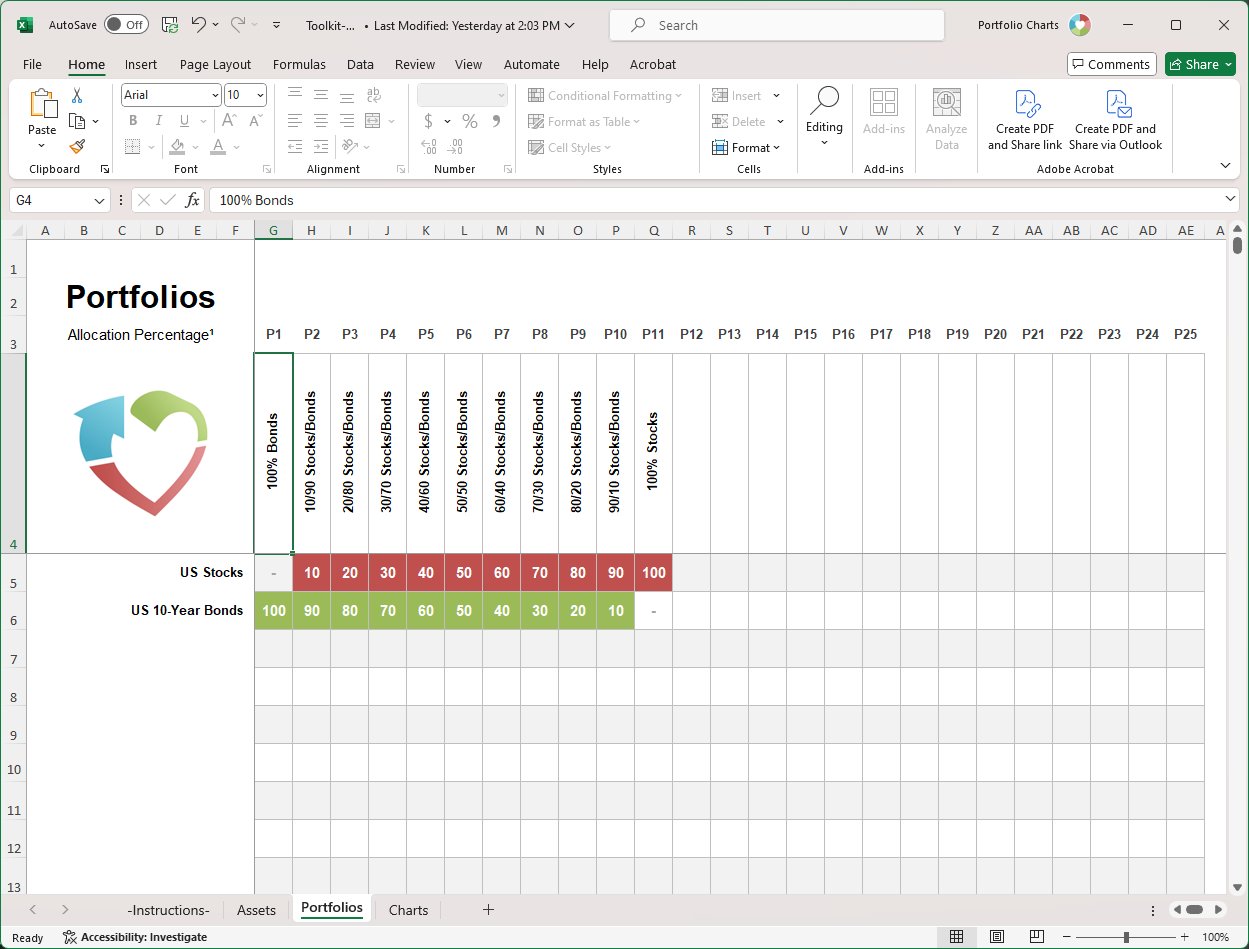Open the Formulas ribbon tab
Image resolution: width=1249 pixels, height=949 pixels.
coord(299,64)
